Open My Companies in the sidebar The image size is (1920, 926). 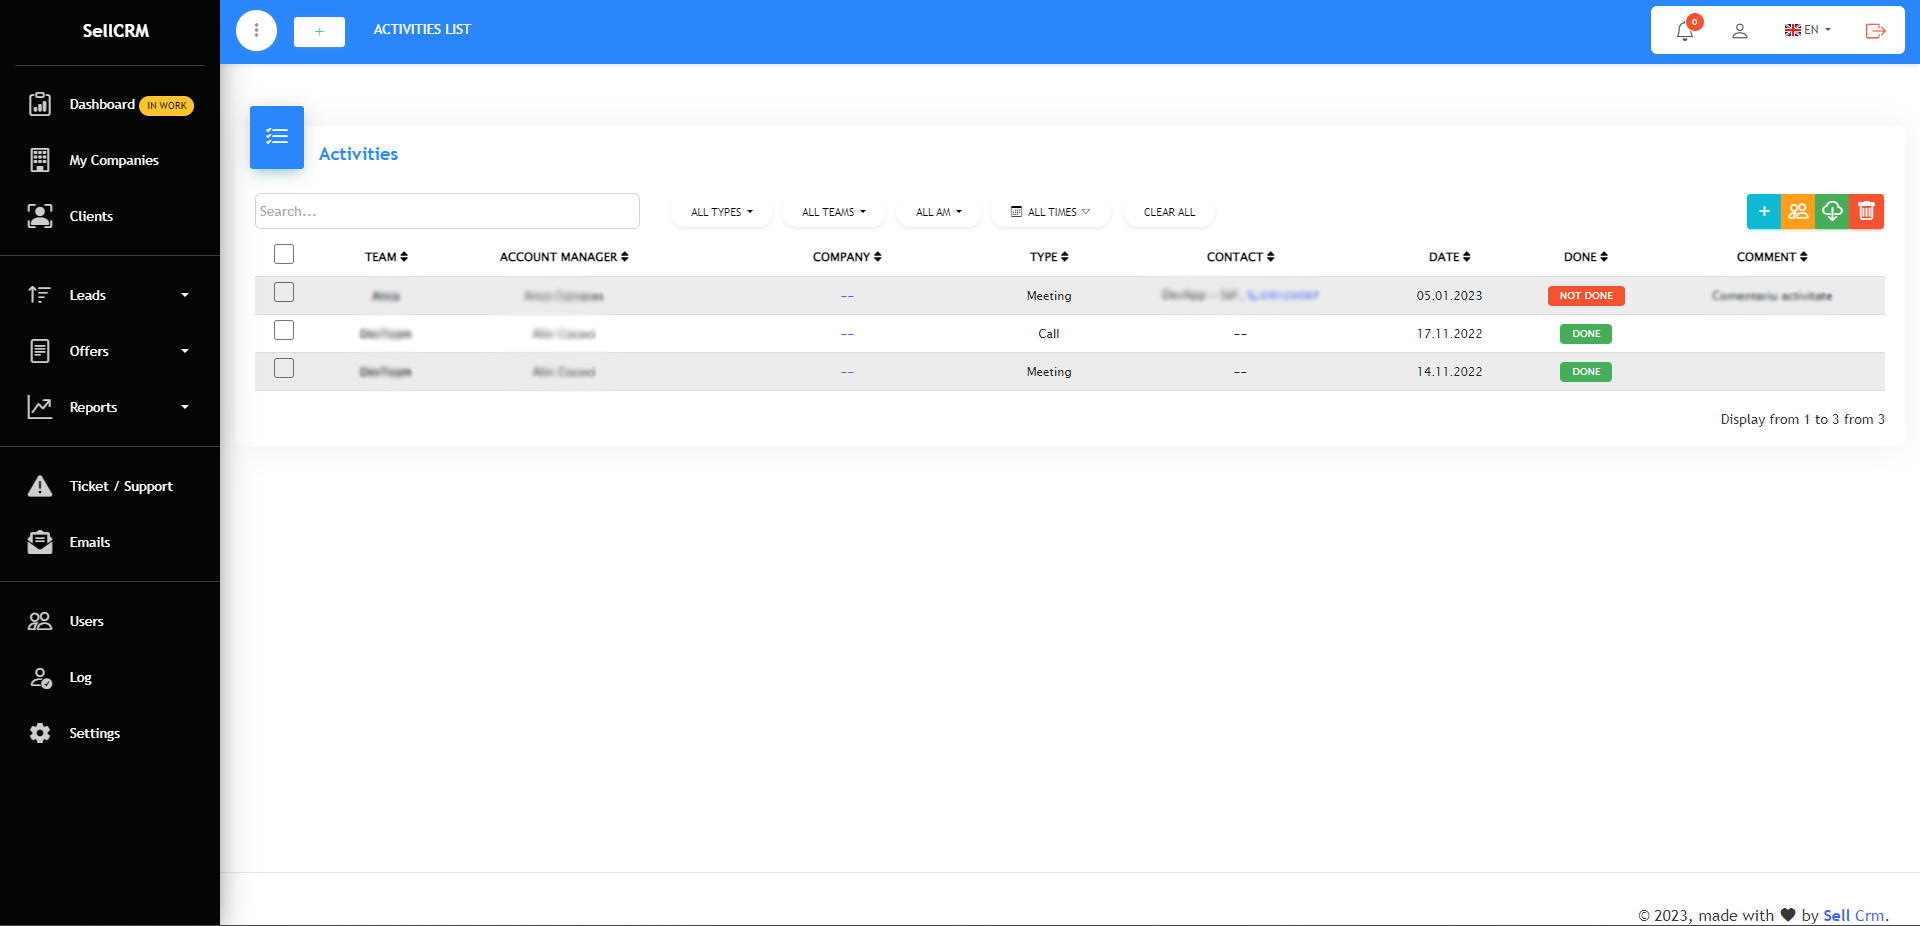point(113,160)
